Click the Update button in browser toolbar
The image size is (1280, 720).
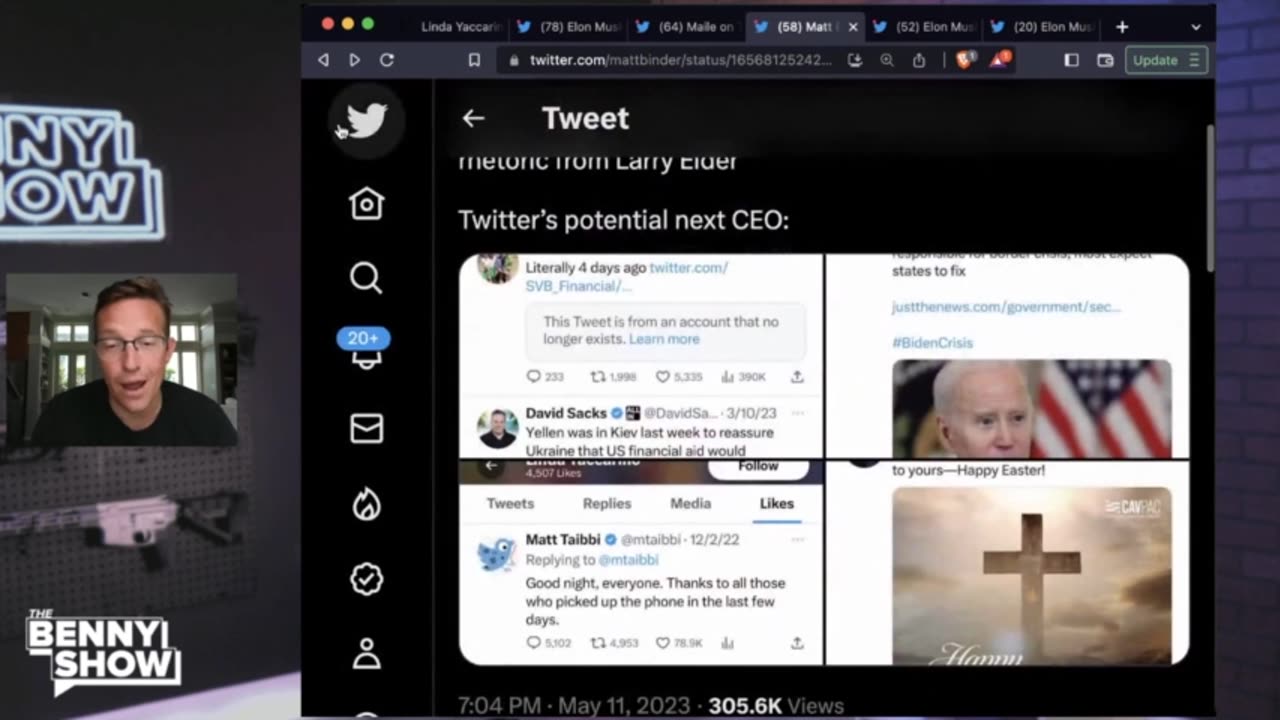pos(1166,60)
